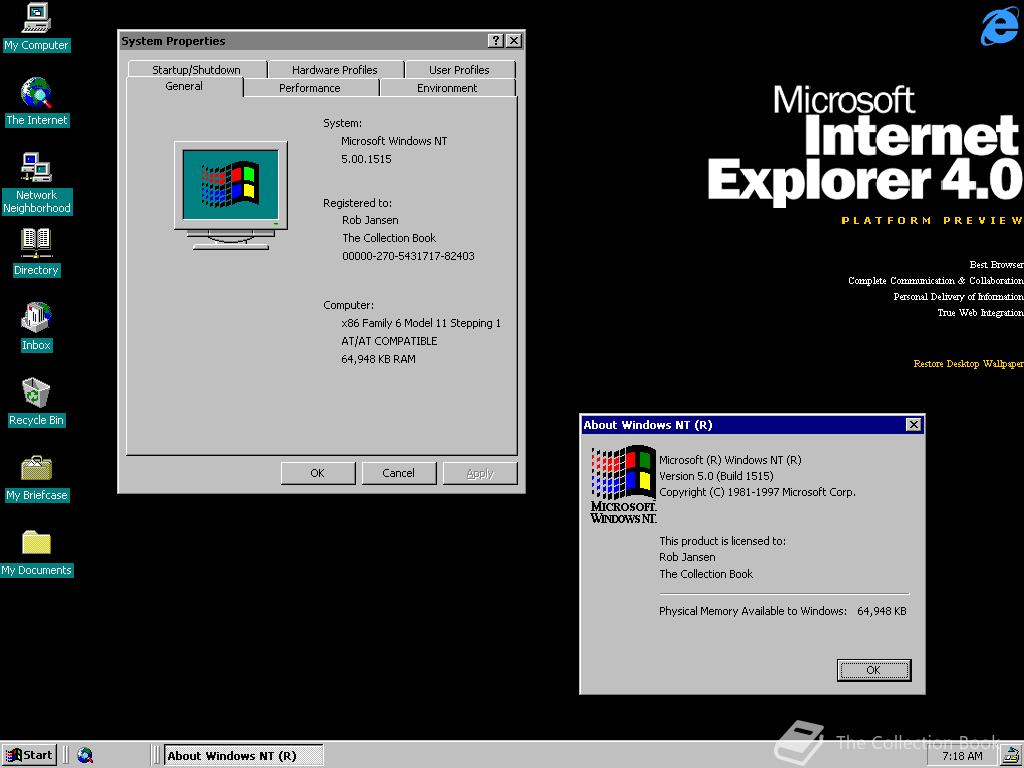Viewport: 1024px width, 768px height.
Task: Click the System Properties title bar
Action: (303, 40)
